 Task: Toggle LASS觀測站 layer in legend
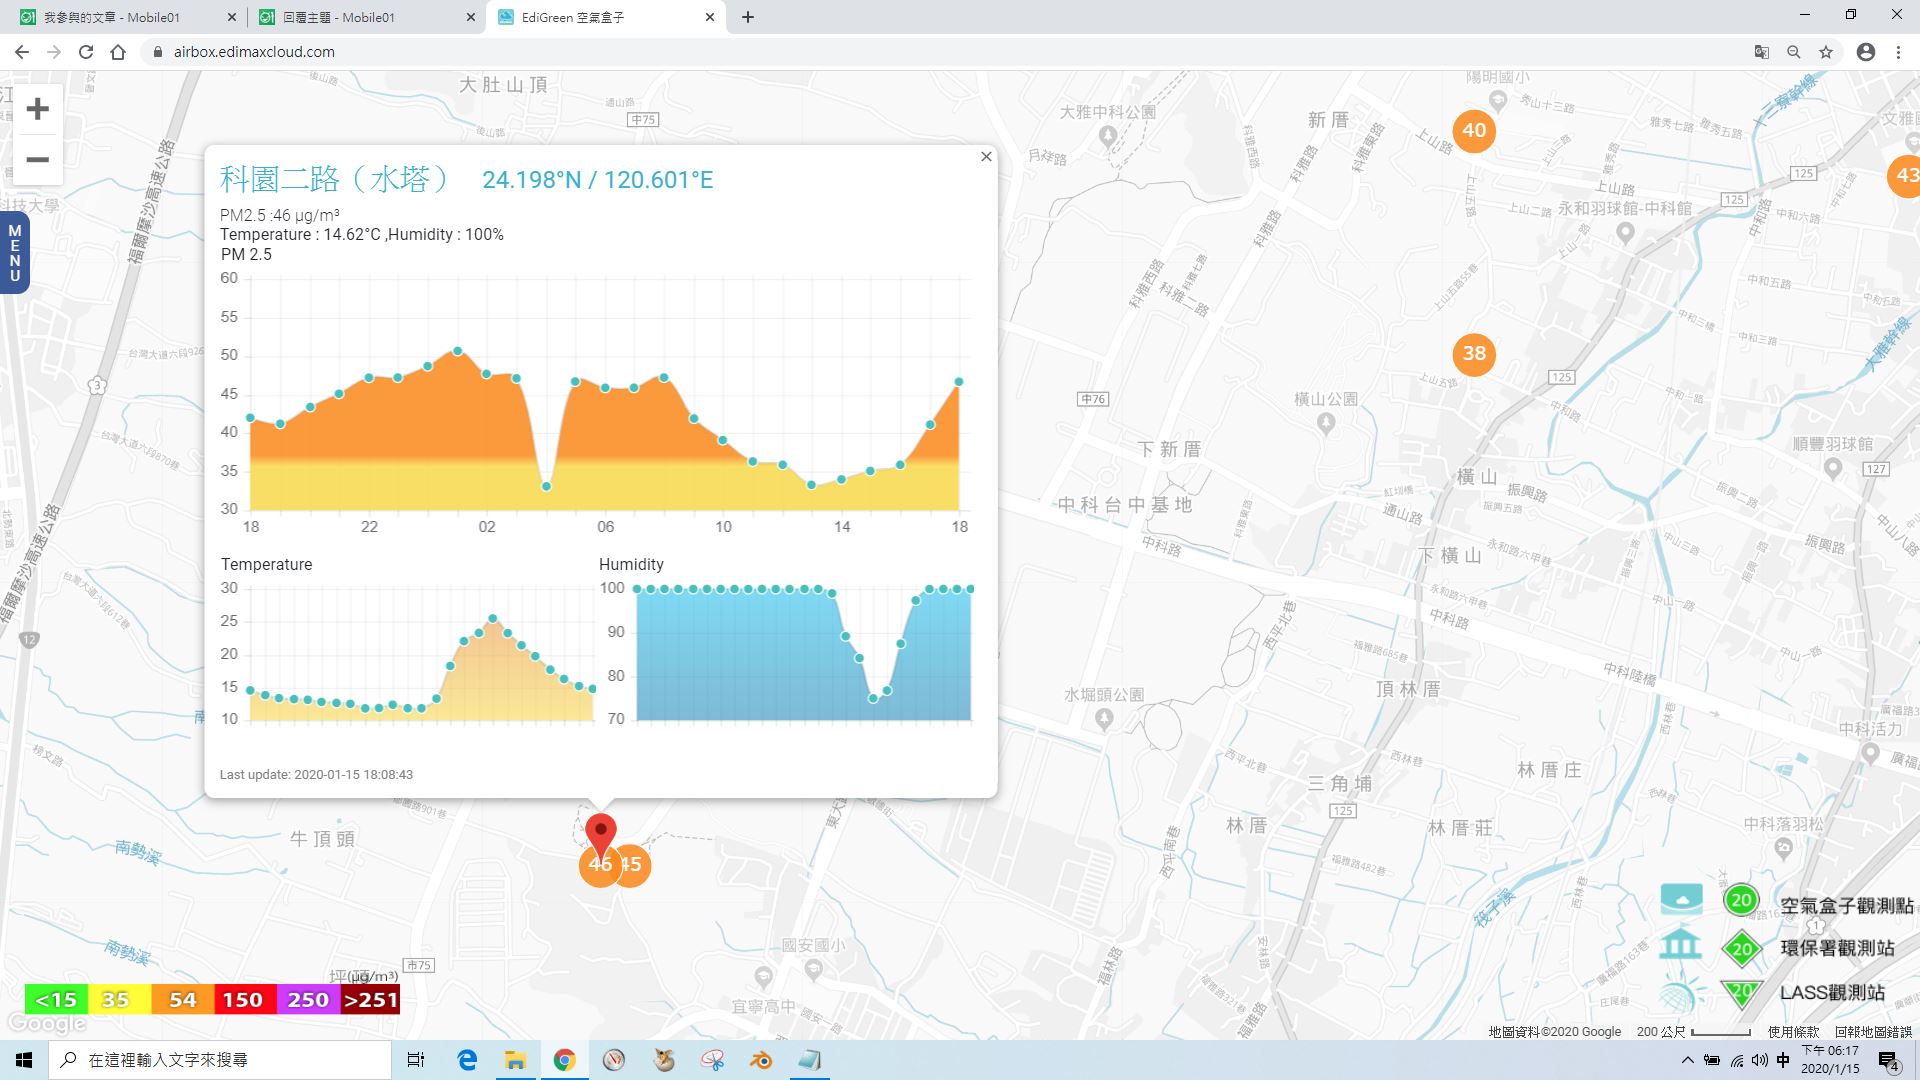pyautogui.click(x=1832, y=992)
